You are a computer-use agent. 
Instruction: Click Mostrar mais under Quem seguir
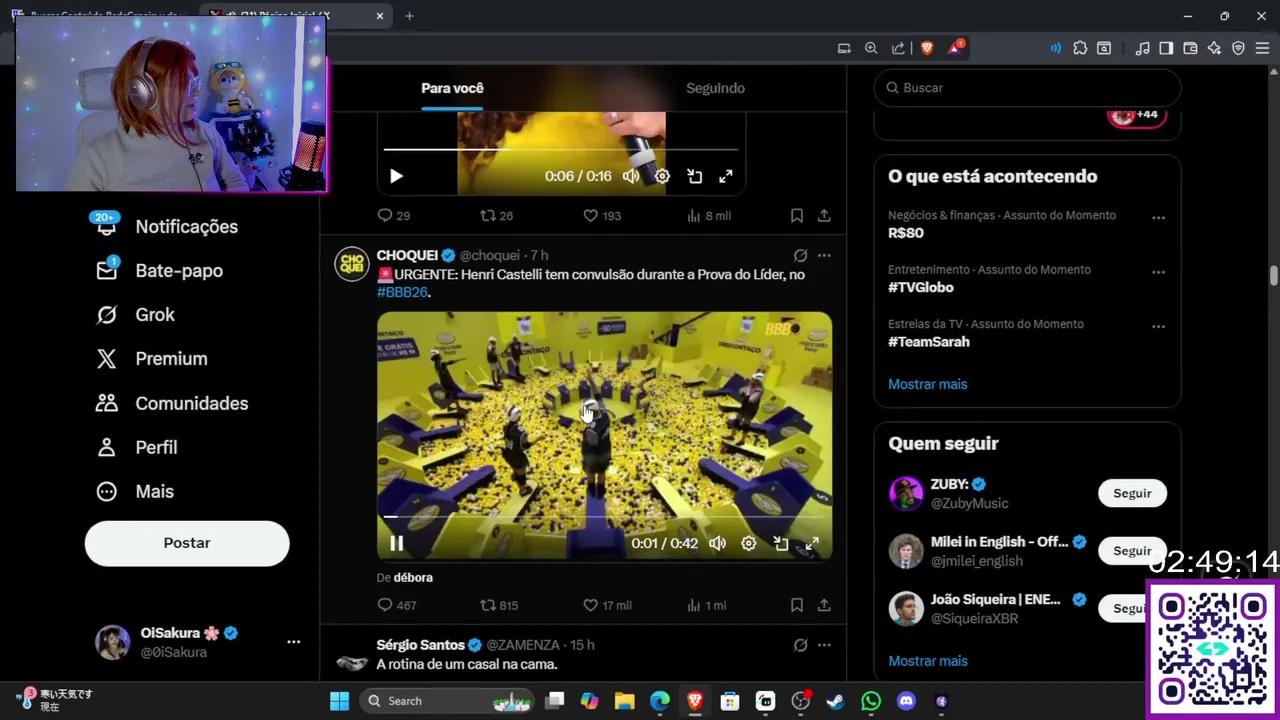[927, 661]
